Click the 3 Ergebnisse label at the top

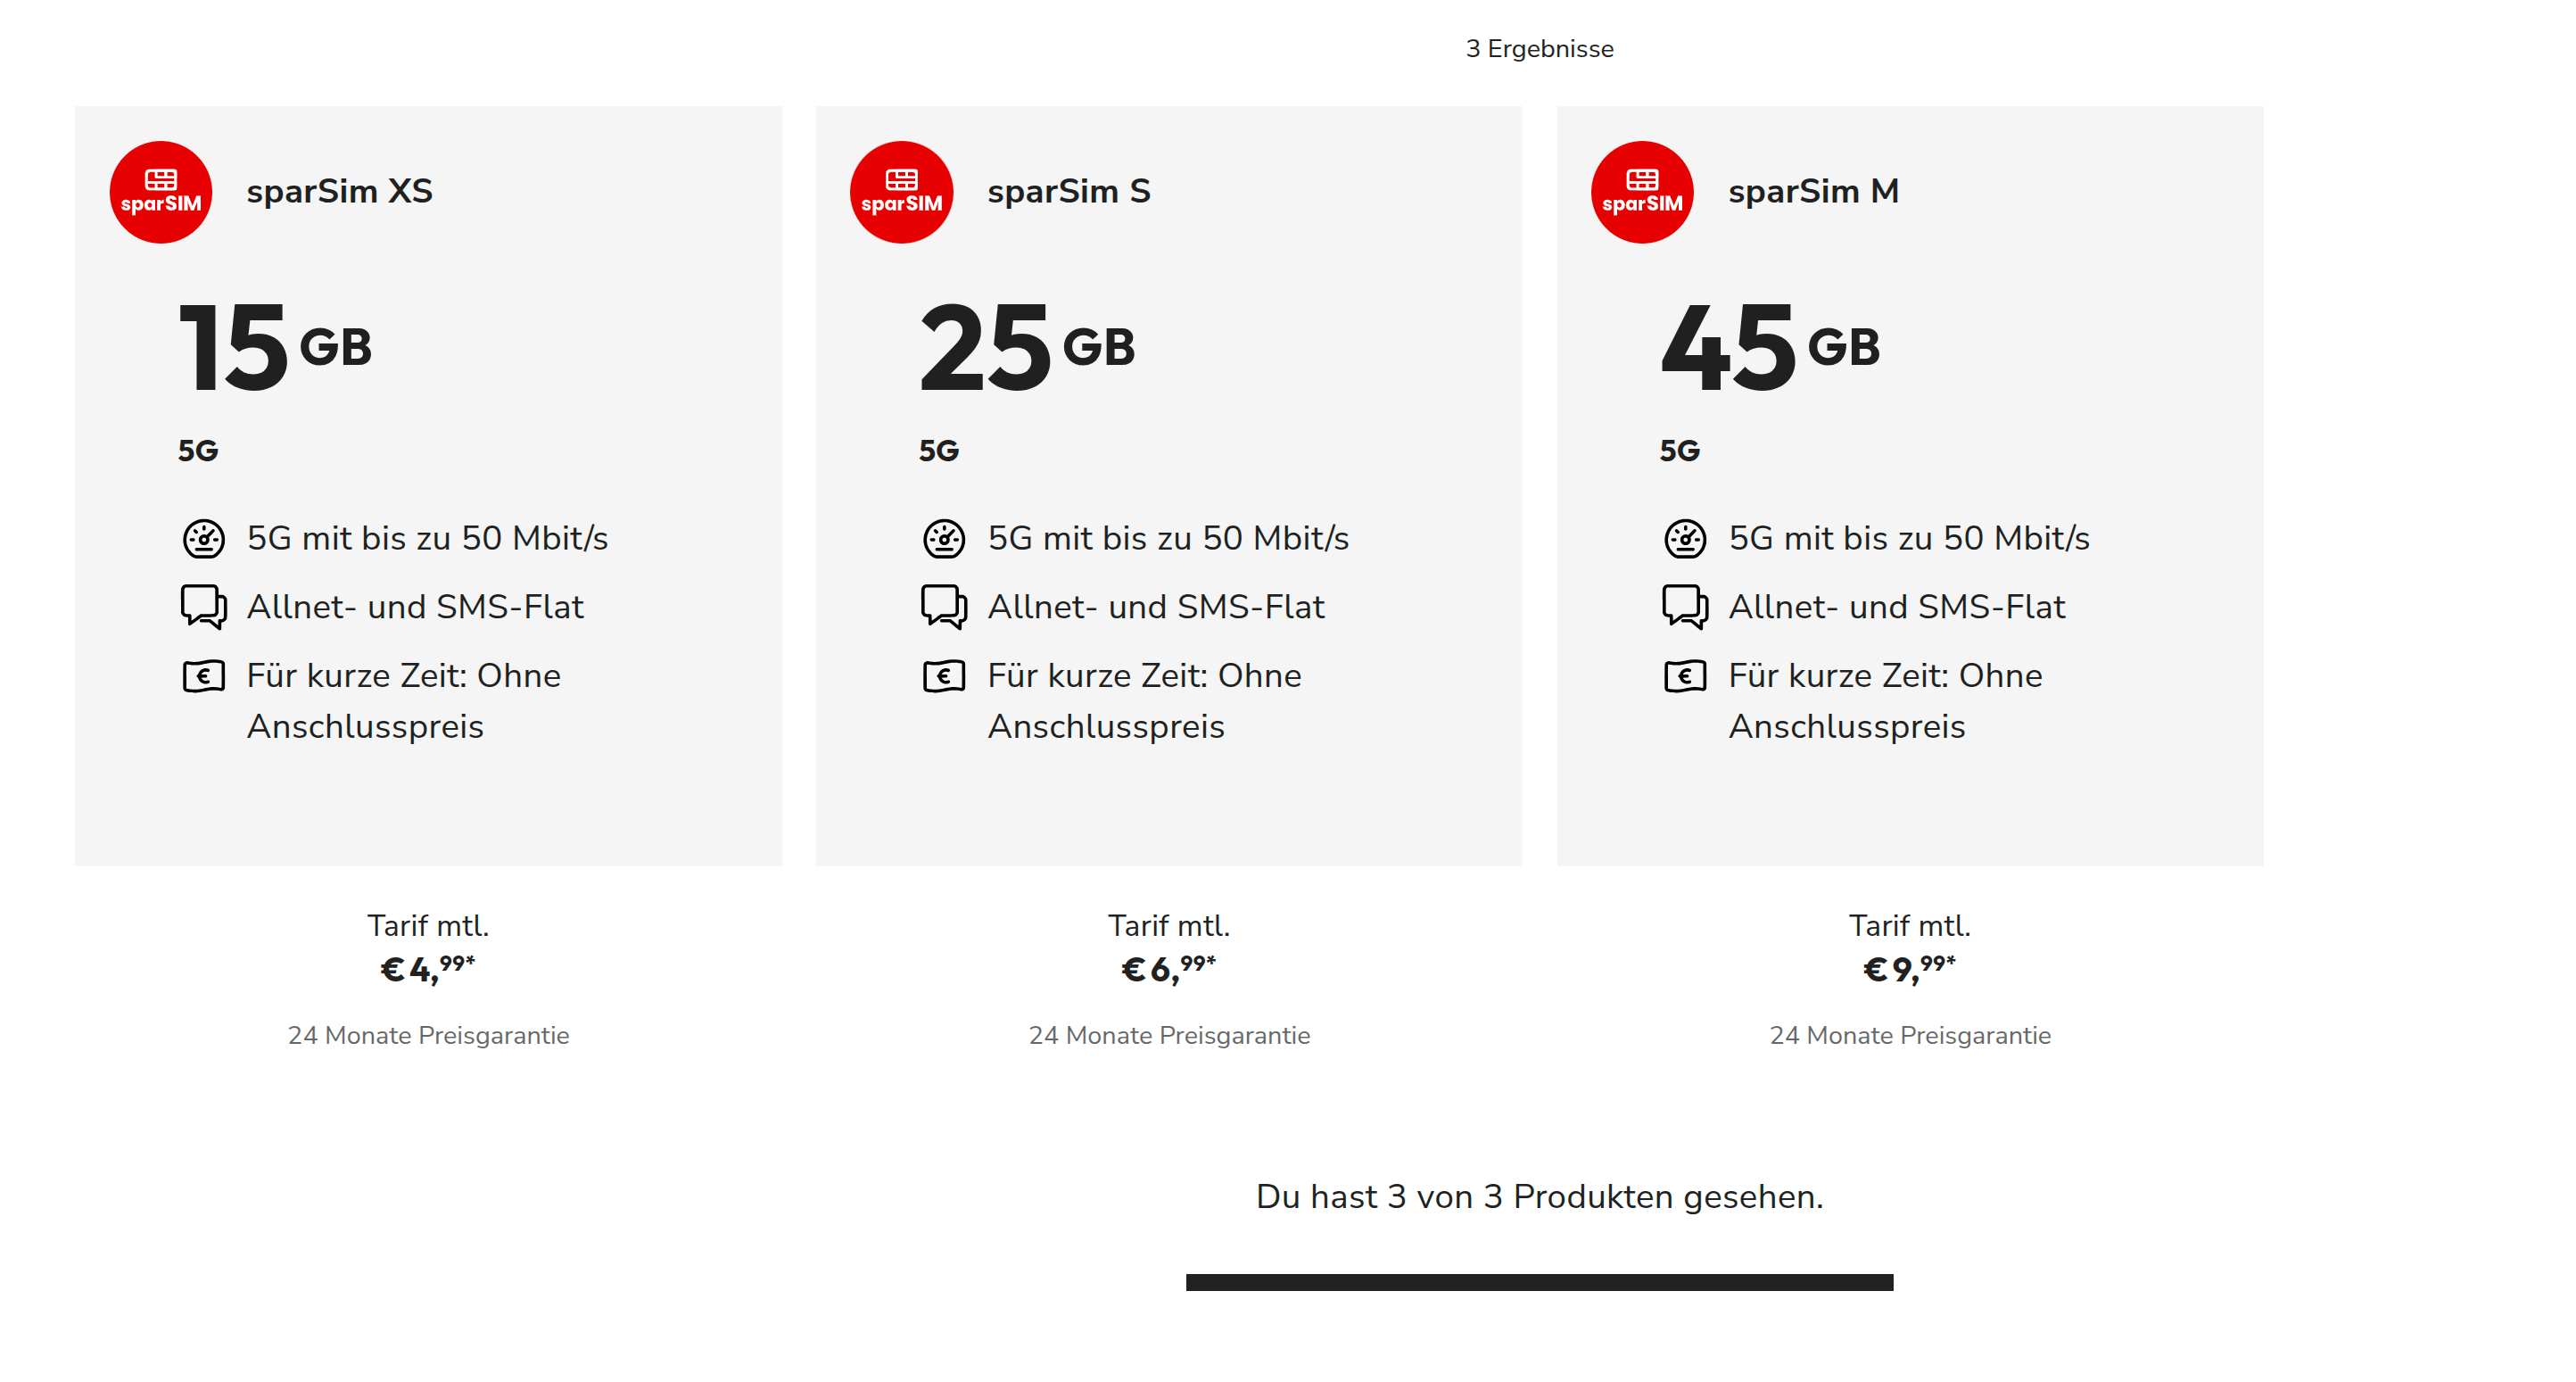(1540, 48)
